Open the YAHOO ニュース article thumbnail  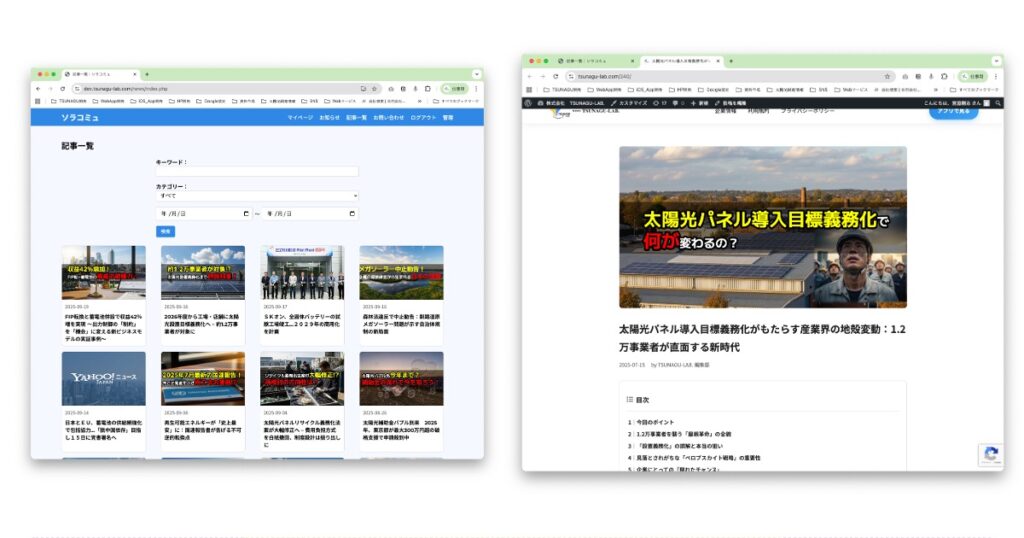coord(104,378)
